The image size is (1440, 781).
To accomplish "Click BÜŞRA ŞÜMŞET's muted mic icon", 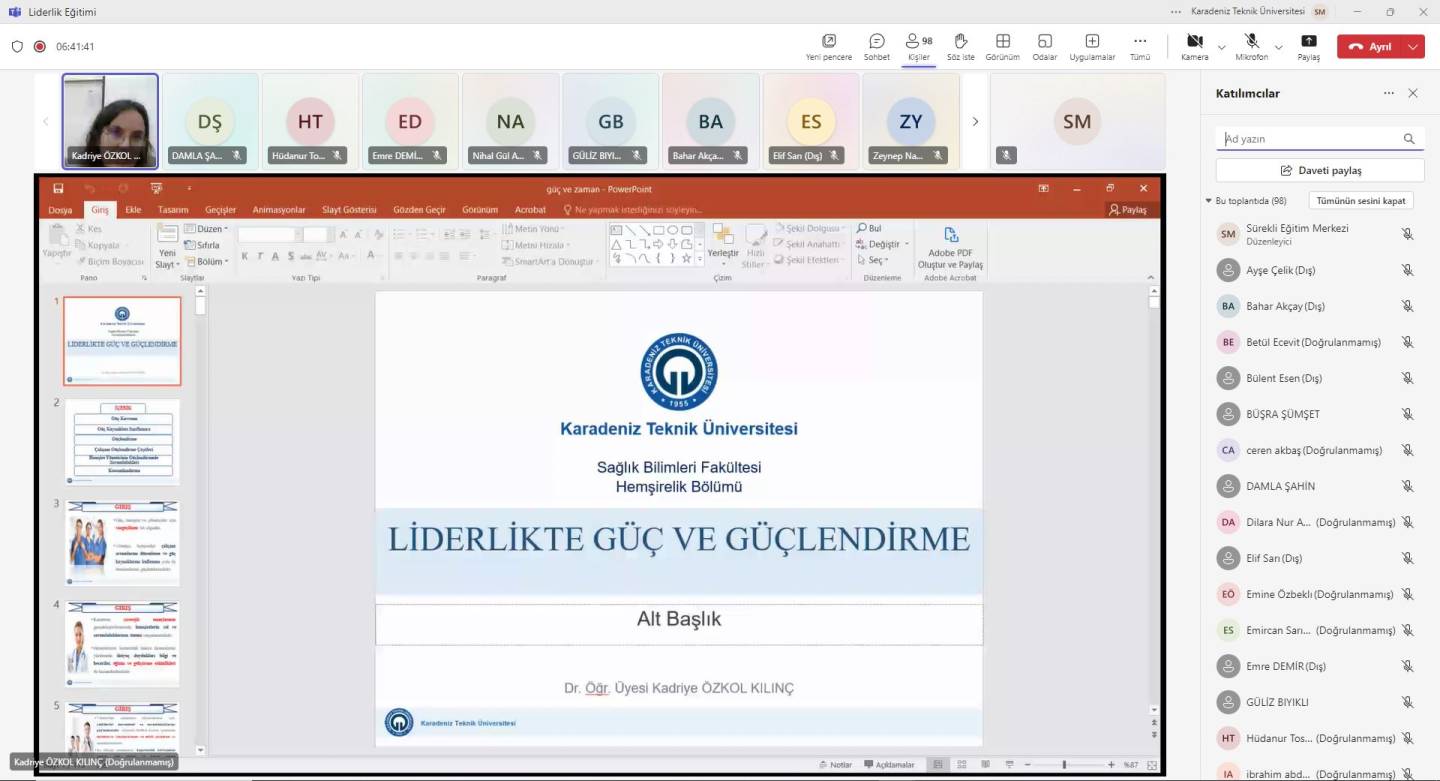I will 1407,414.
